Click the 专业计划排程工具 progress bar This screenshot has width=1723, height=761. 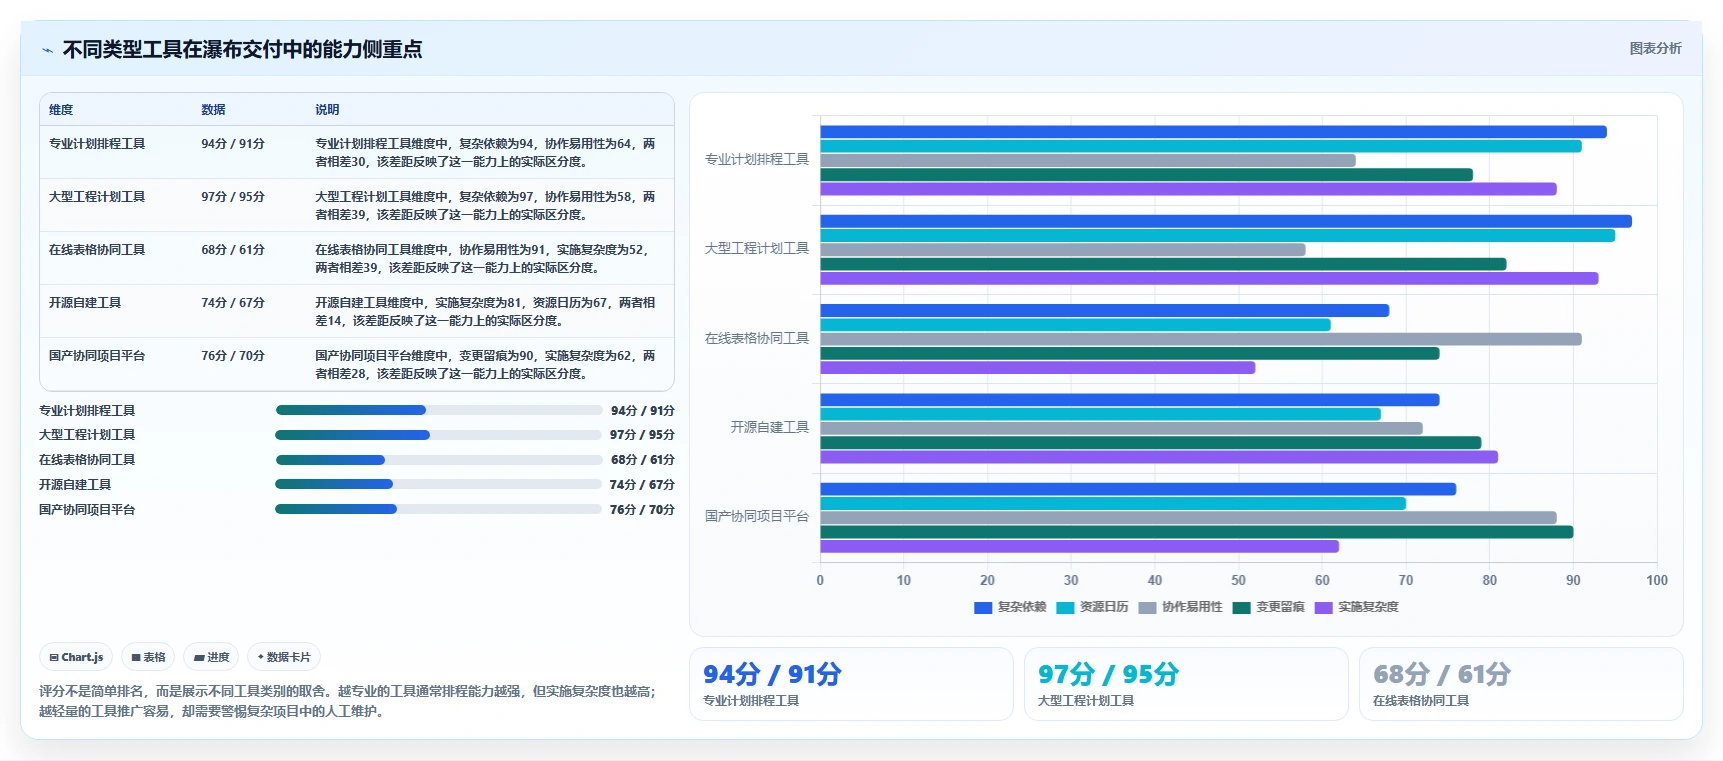[x=439, y=410]
